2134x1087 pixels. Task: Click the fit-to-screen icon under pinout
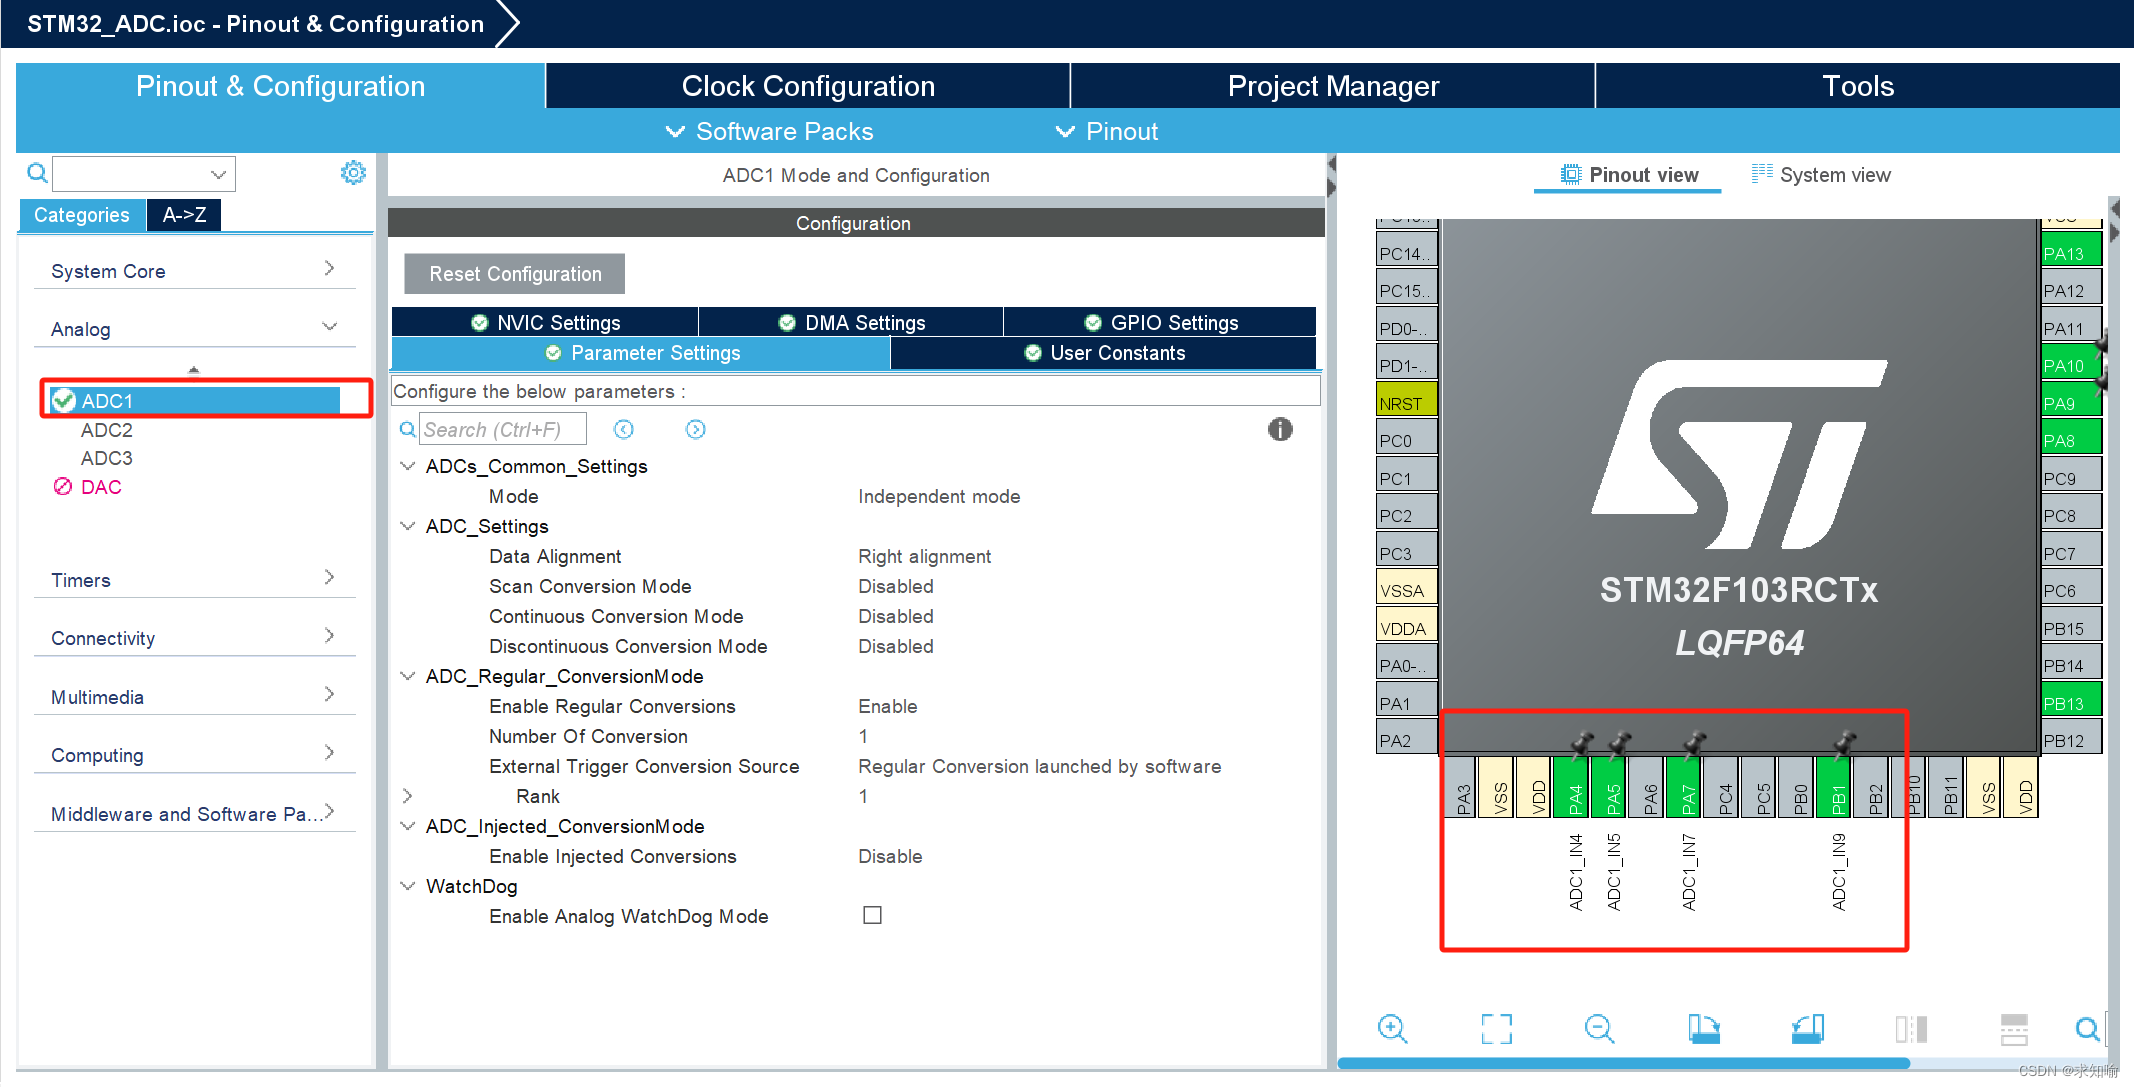coord(1496,1028)
